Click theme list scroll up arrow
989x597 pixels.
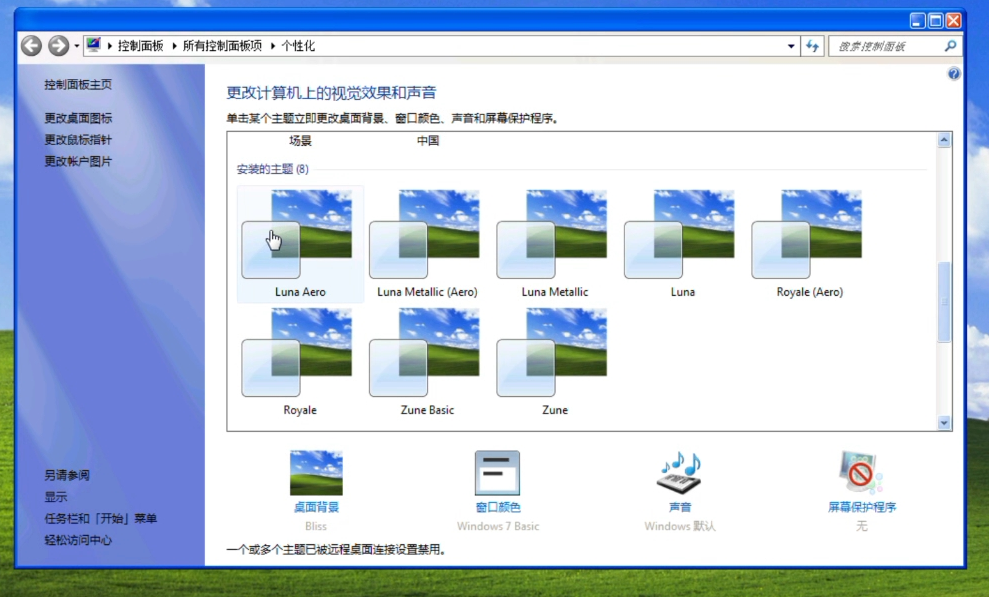[x=944, y=140]
